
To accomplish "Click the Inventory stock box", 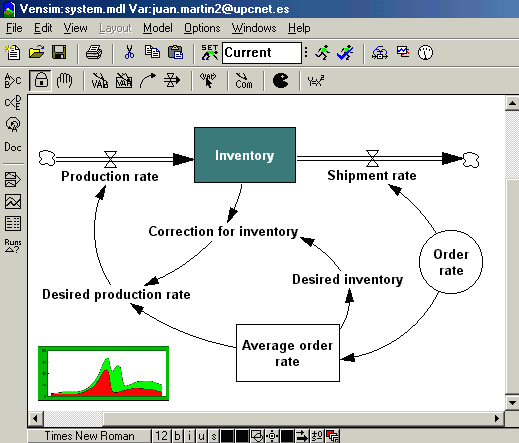I will [245, 155].
